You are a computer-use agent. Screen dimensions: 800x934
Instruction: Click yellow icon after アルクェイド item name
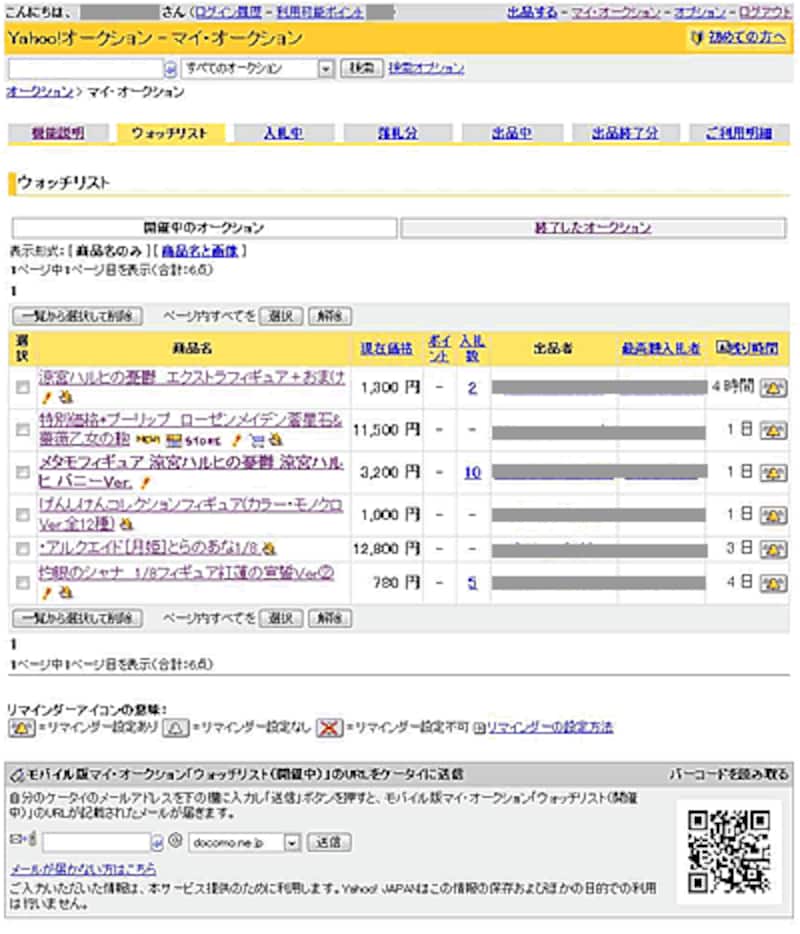[x=269, y=548]
